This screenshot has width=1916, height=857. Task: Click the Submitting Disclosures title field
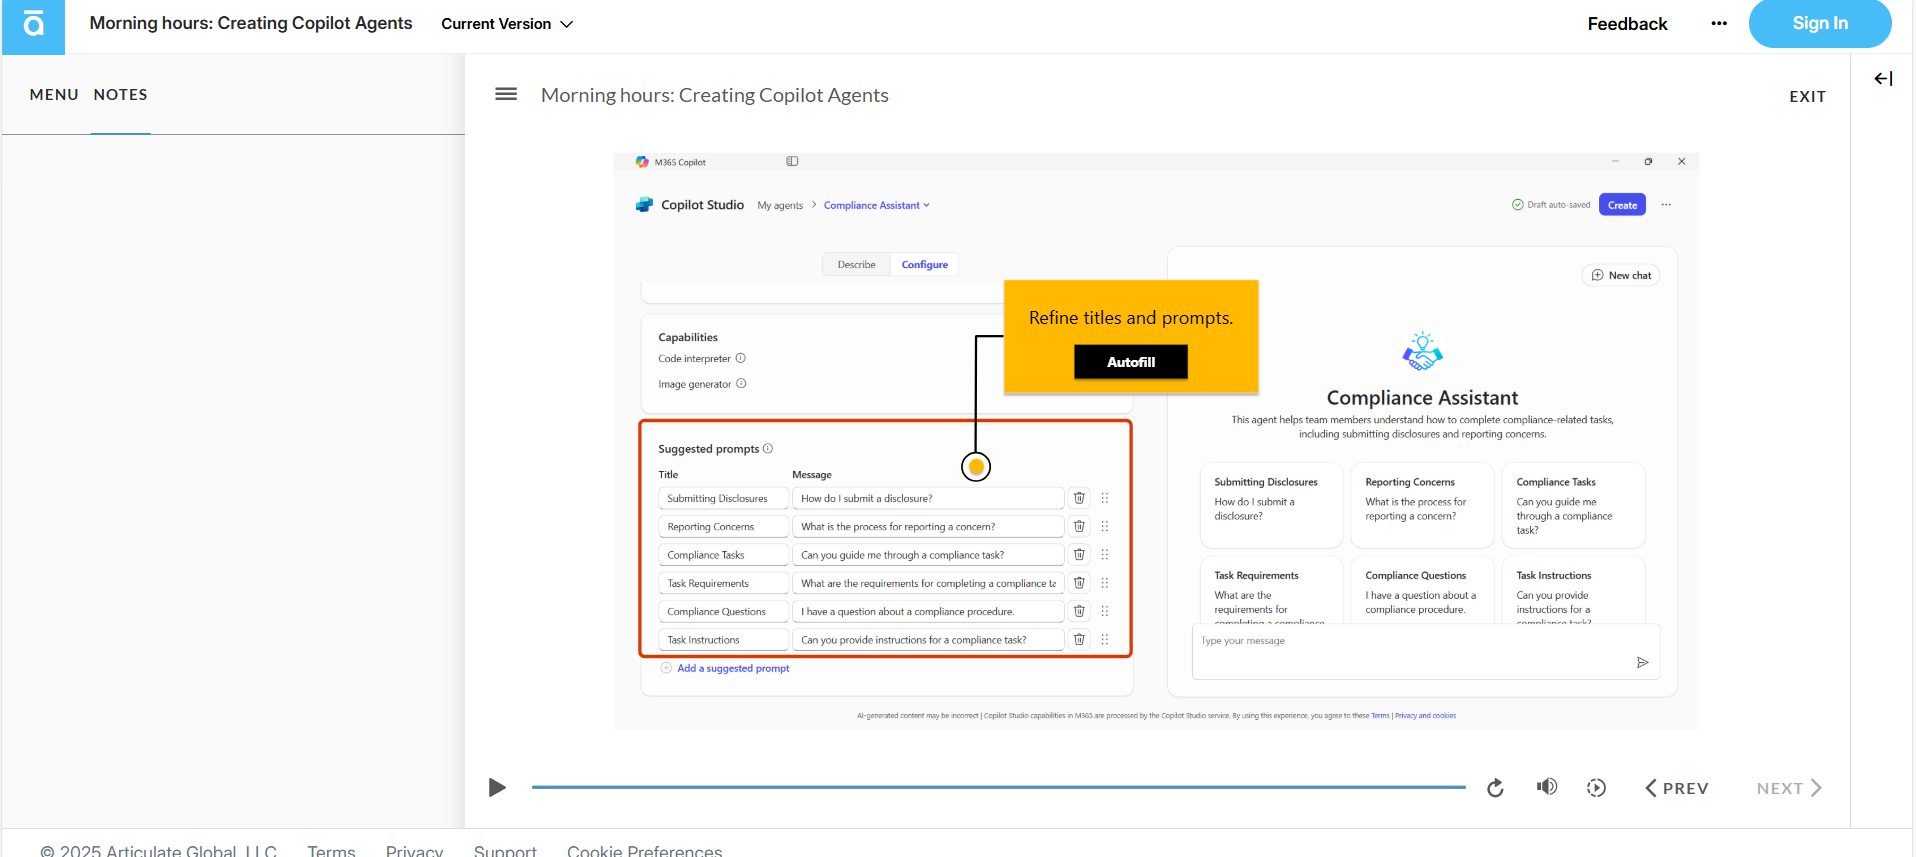[723, 498]
